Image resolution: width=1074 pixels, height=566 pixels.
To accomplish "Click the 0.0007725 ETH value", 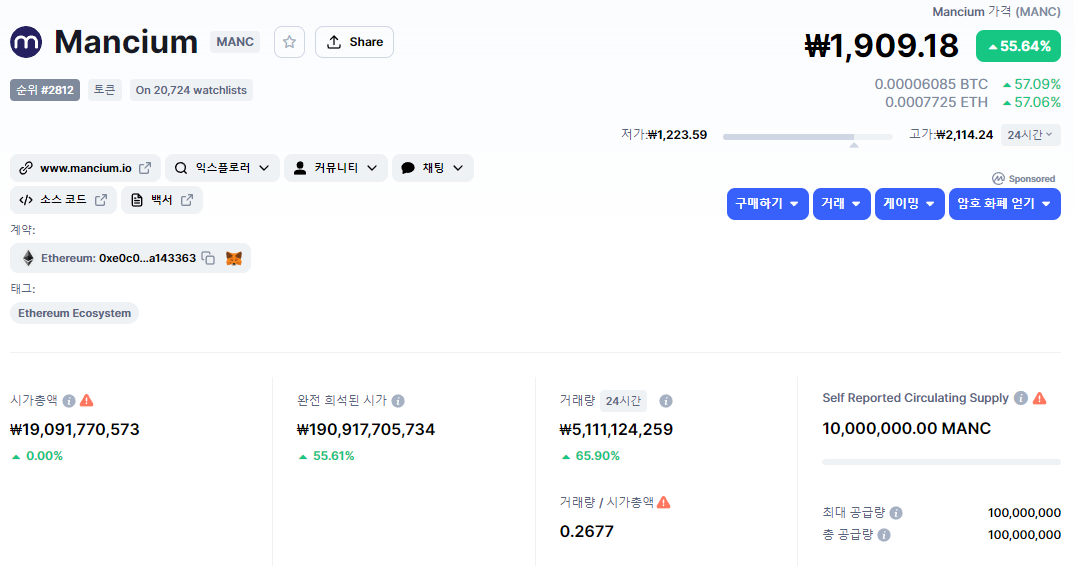I will coord(936,102).
